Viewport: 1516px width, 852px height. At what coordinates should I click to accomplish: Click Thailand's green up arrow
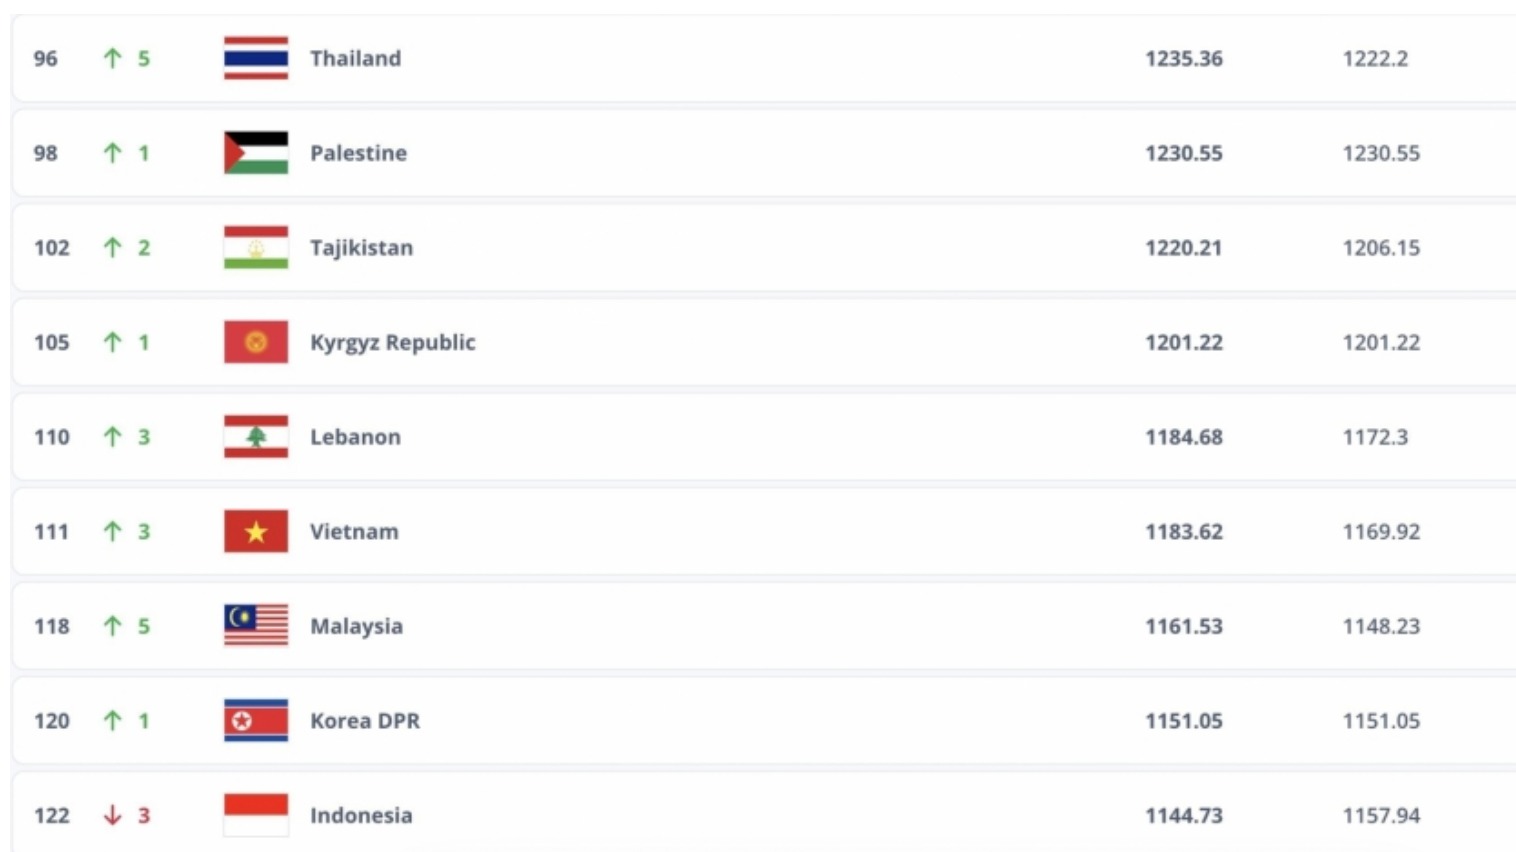(113, 58)
